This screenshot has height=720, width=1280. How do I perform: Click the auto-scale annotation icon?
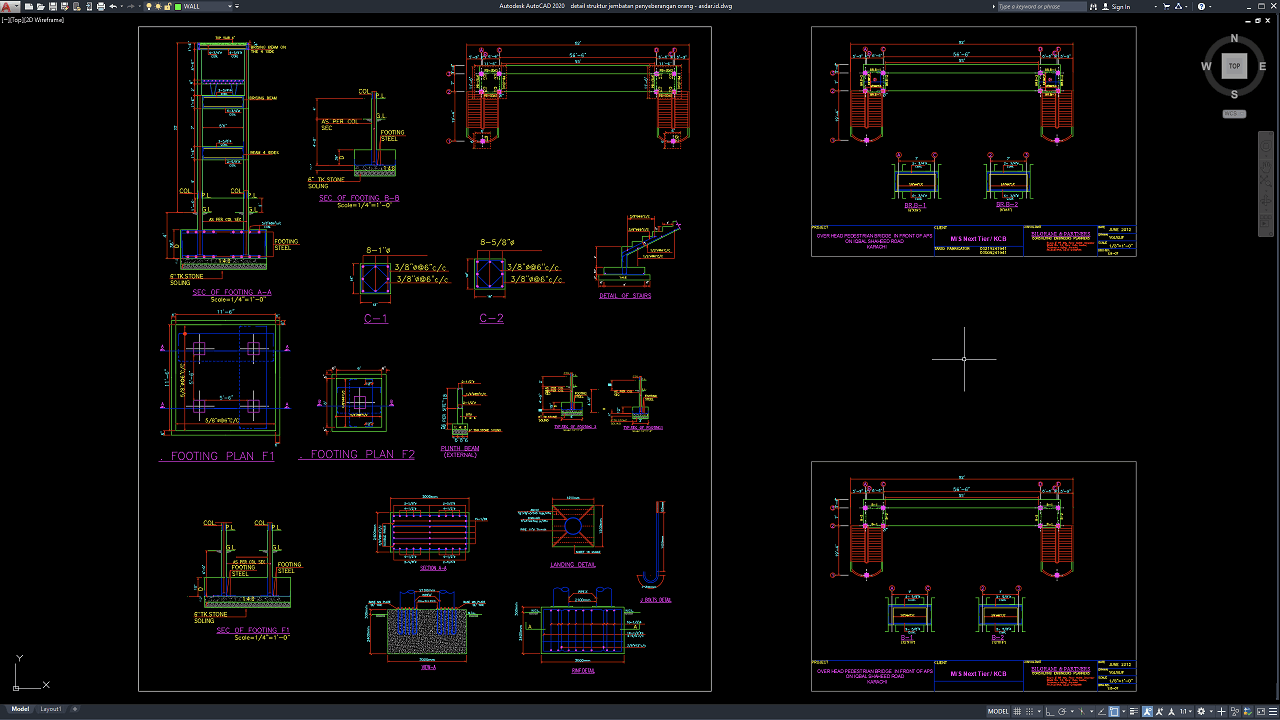(1160, 712)
